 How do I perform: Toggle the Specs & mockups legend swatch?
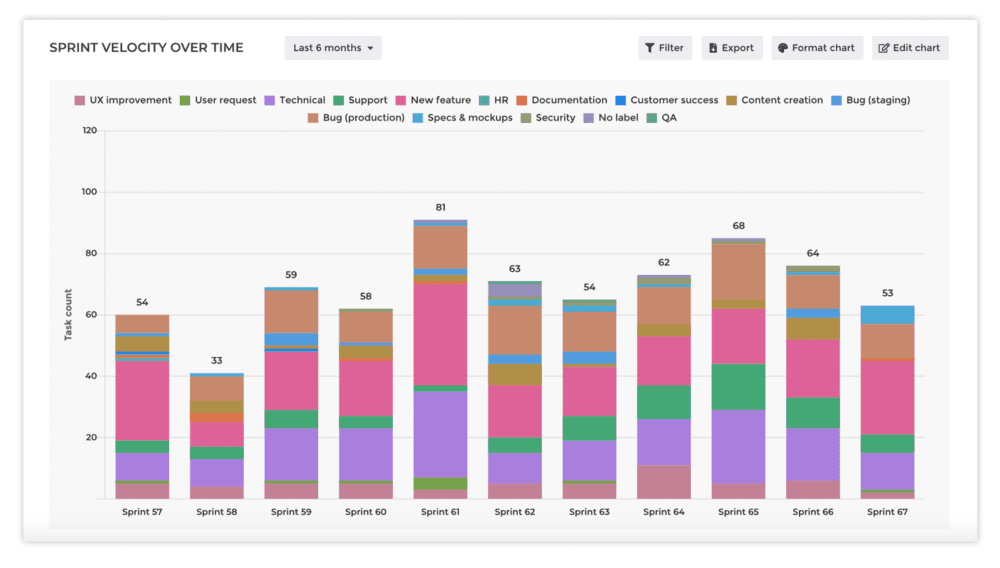[x=418, y=118]
